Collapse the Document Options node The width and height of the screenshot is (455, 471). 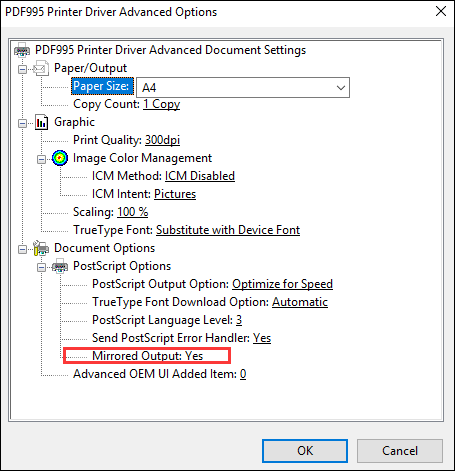click(22, 249)
